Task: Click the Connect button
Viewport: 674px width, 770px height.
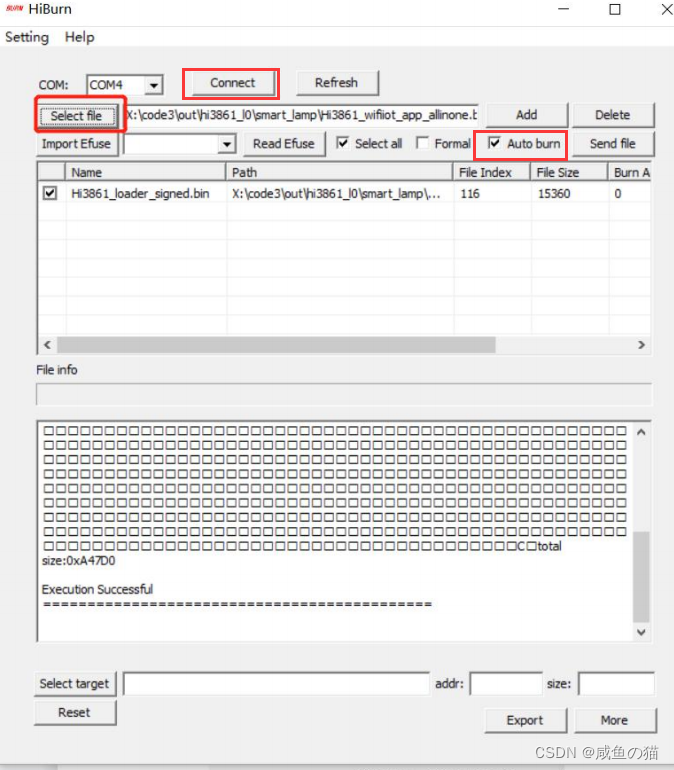Action: click(x=232, y=83)
